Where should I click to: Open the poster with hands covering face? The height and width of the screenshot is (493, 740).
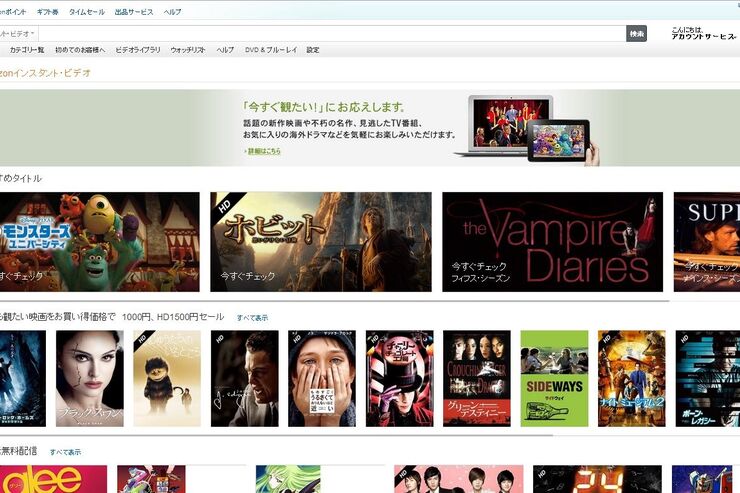322,378
